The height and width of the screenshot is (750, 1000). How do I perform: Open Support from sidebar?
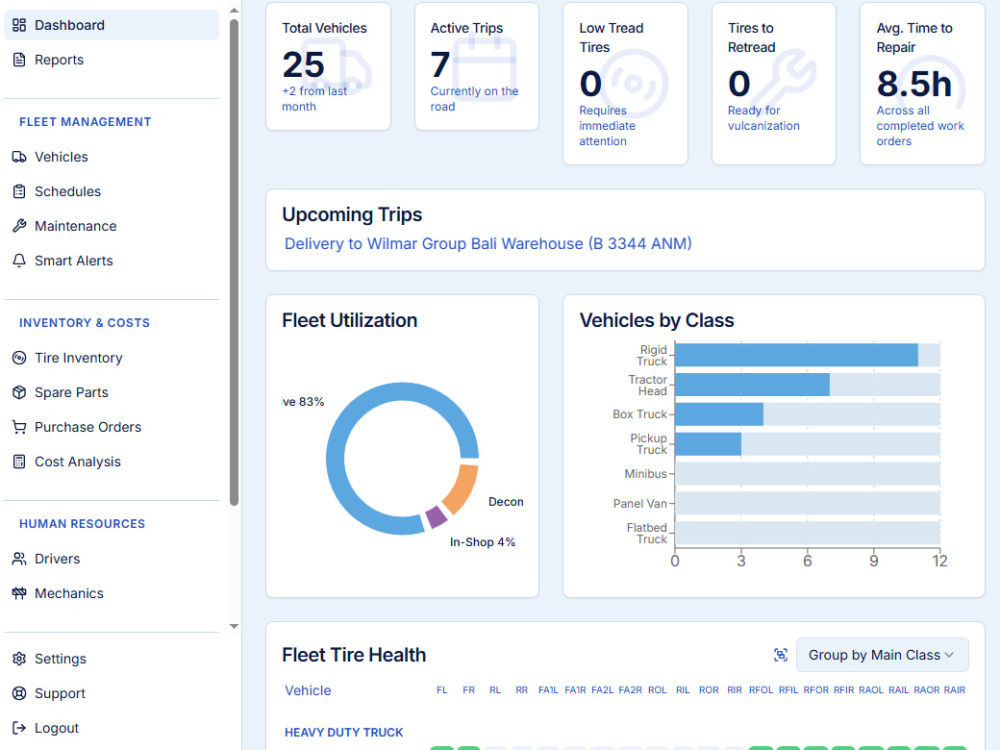click(111, 693)
